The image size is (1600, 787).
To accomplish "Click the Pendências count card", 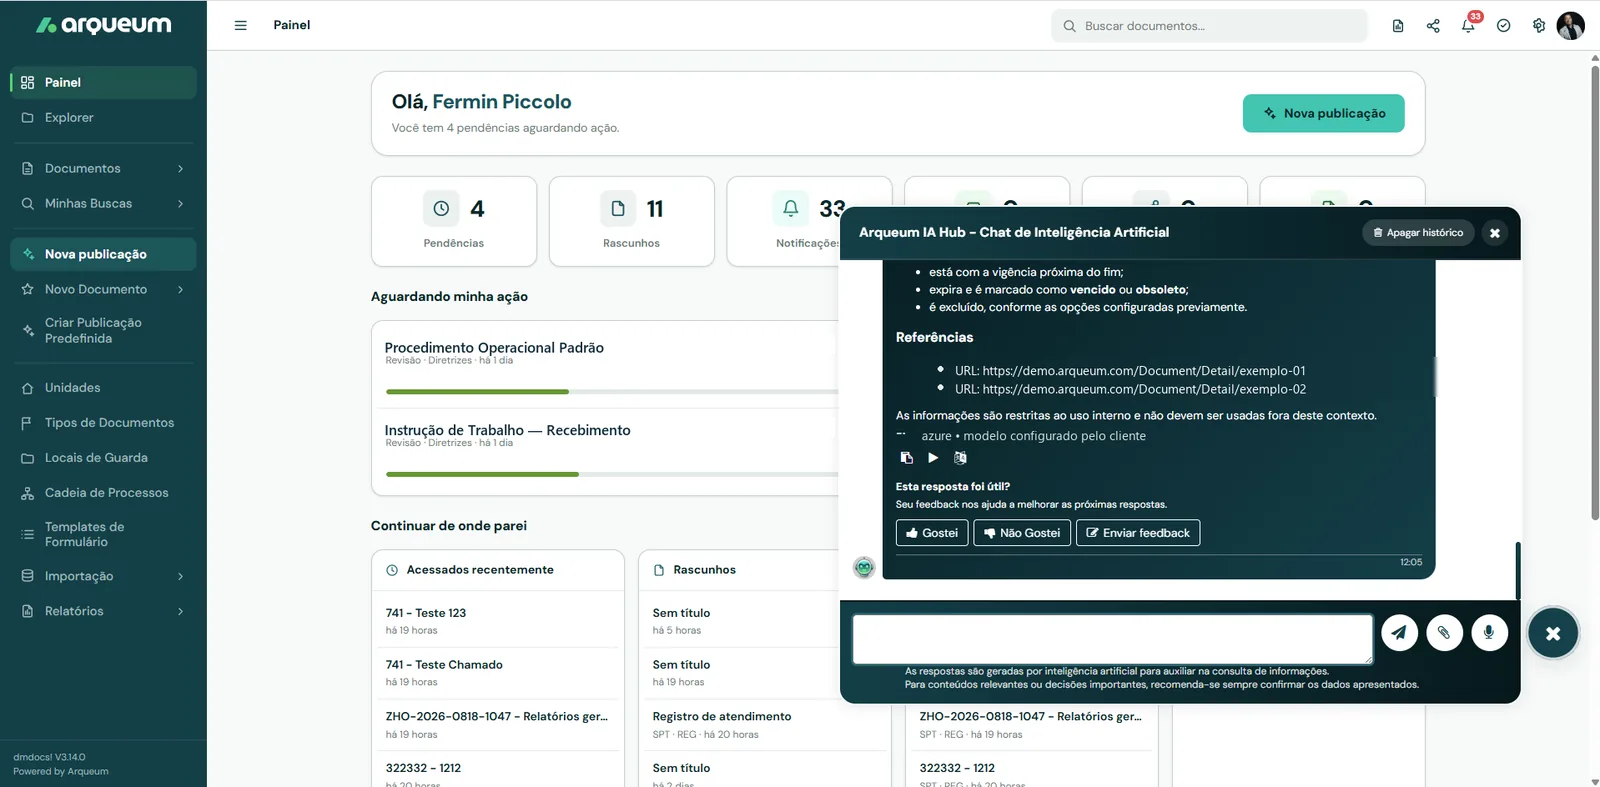I will (x=454, y=221).
